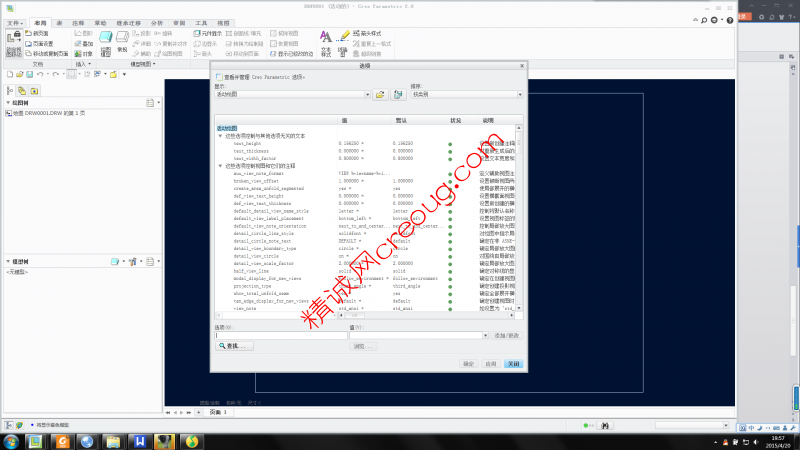Viewport: 800px width, 450px height.
Task: Switch to the 布局 ribbon tab
Action: 40,23
